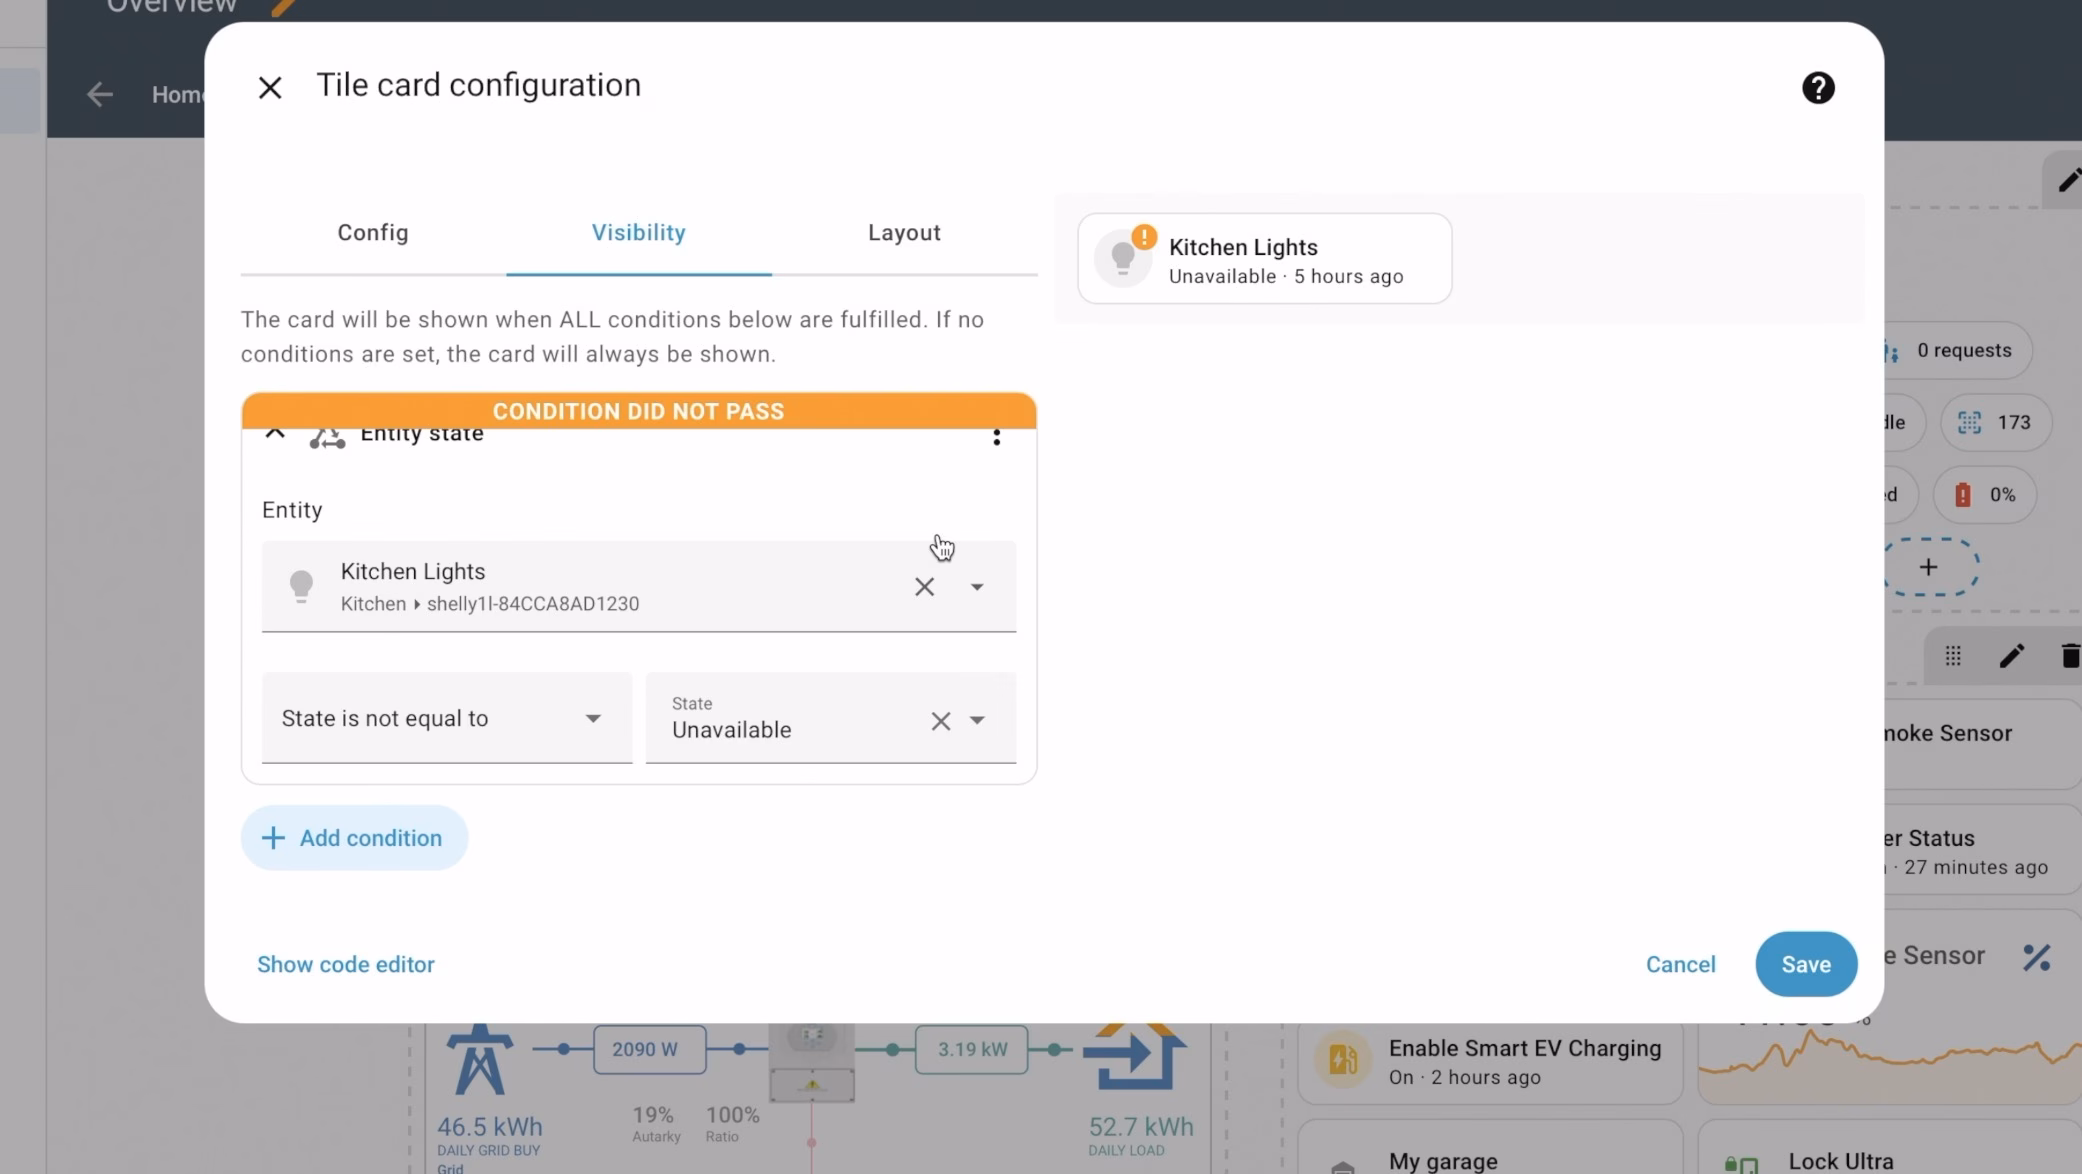2082x1174 pixels.
Task: Click the dashed plus add badge
Action: pyautogui.click(x=1929, y=567)
